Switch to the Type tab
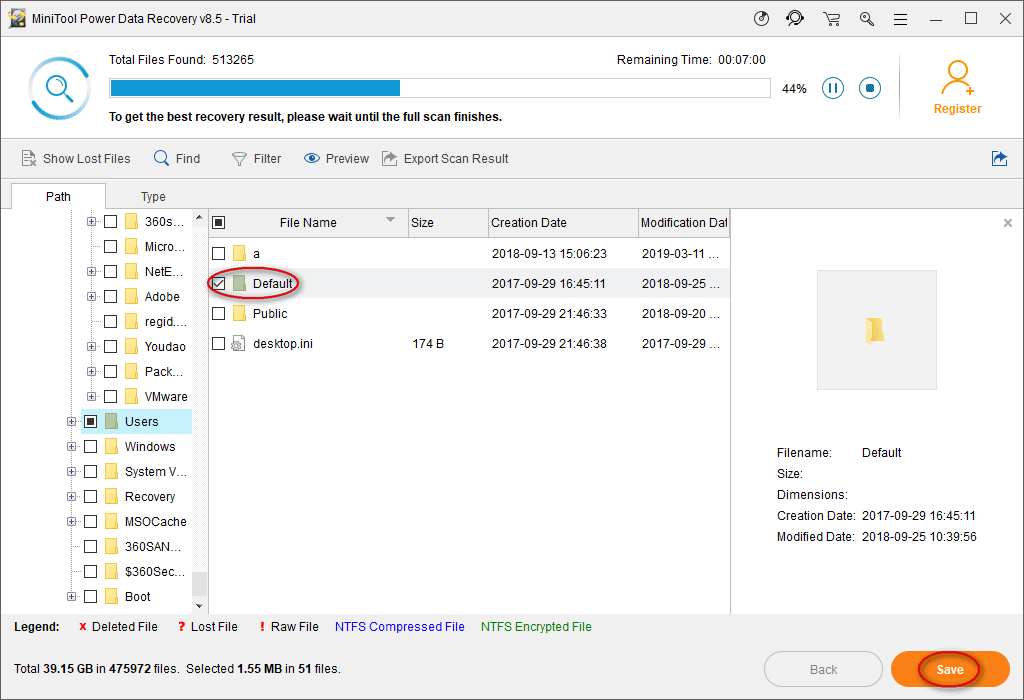This screenshot has width=1024, height=700. tap(153, 197)
